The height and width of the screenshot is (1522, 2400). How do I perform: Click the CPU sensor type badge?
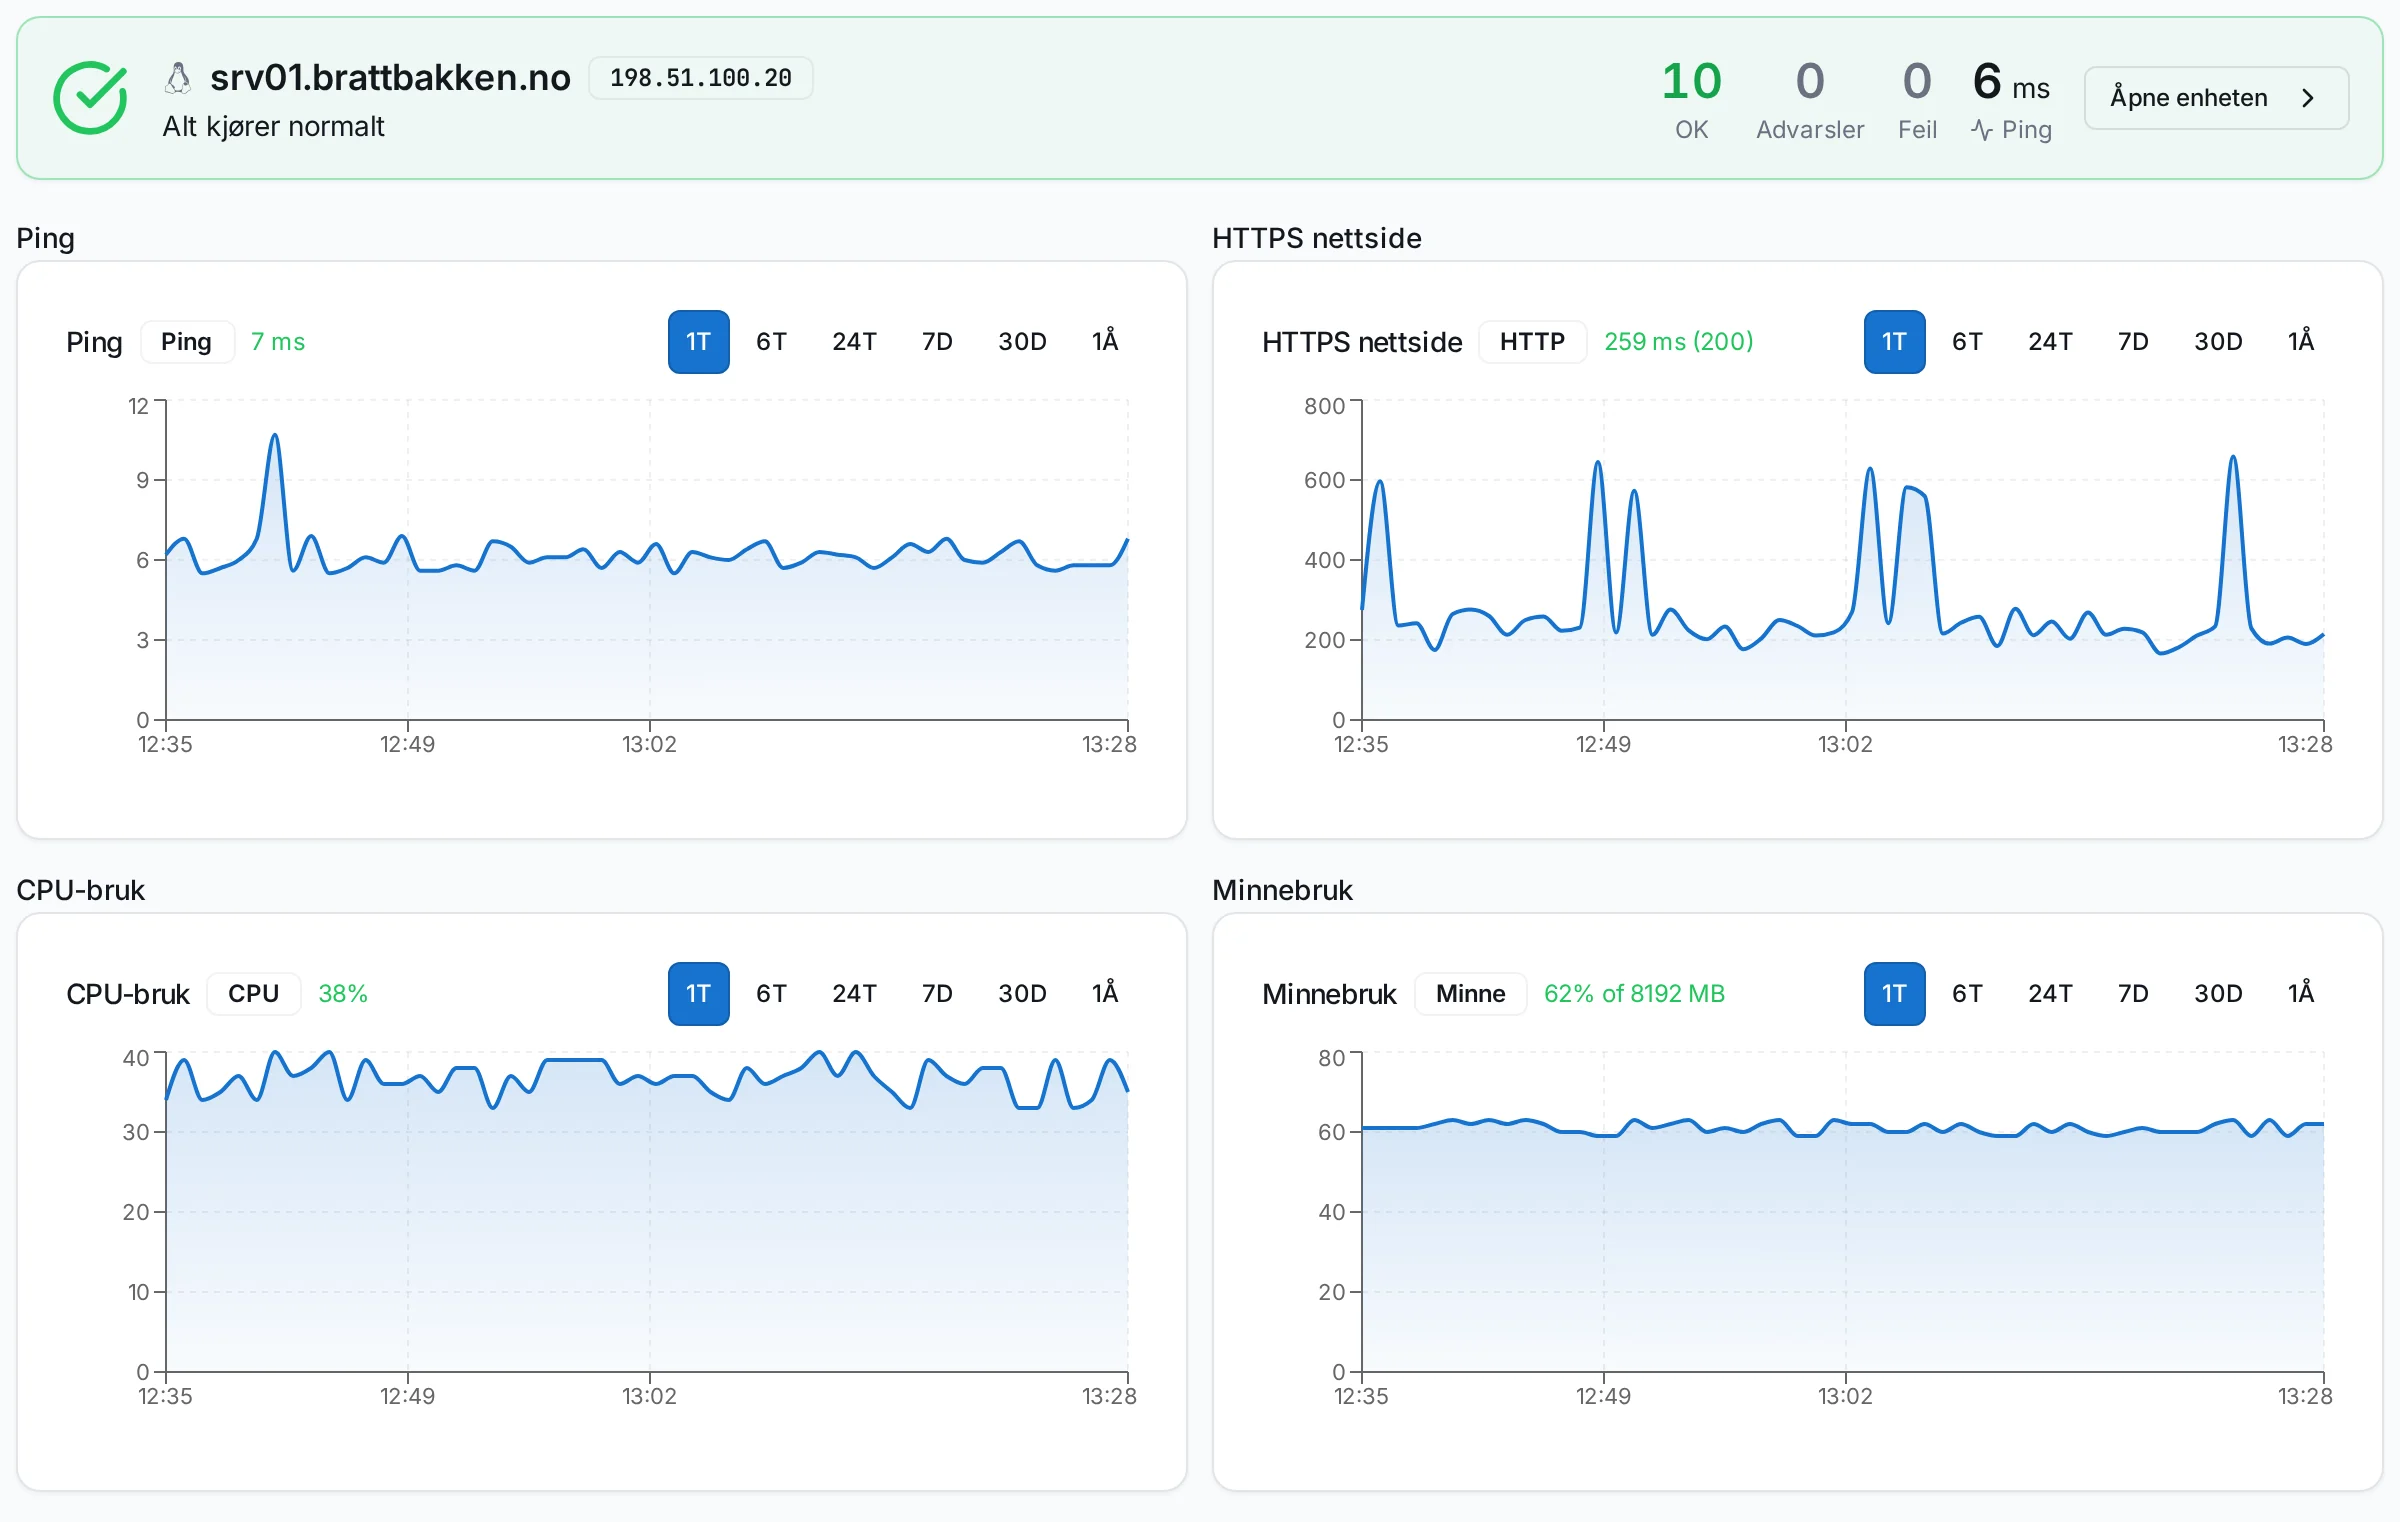pos(254,994)
